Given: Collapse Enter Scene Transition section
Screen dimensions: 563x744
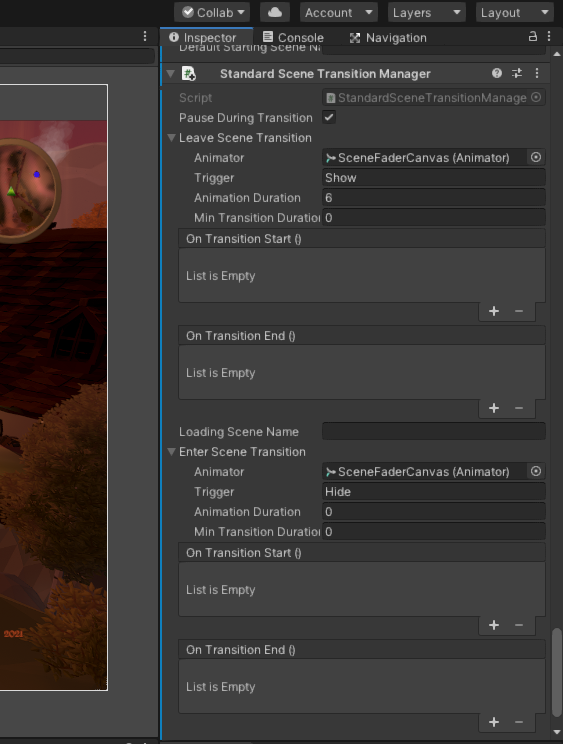Looking at the screenshot, I should [172, 452].
